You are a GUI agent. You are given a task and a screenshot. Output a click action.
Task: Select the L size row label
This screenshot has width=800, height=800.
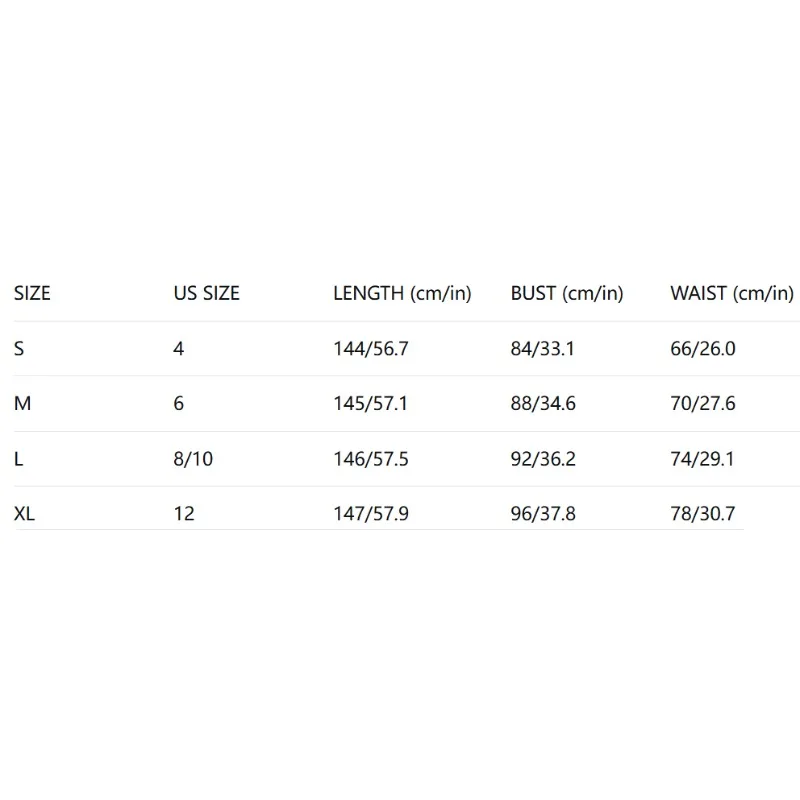[x=19, y=459]
